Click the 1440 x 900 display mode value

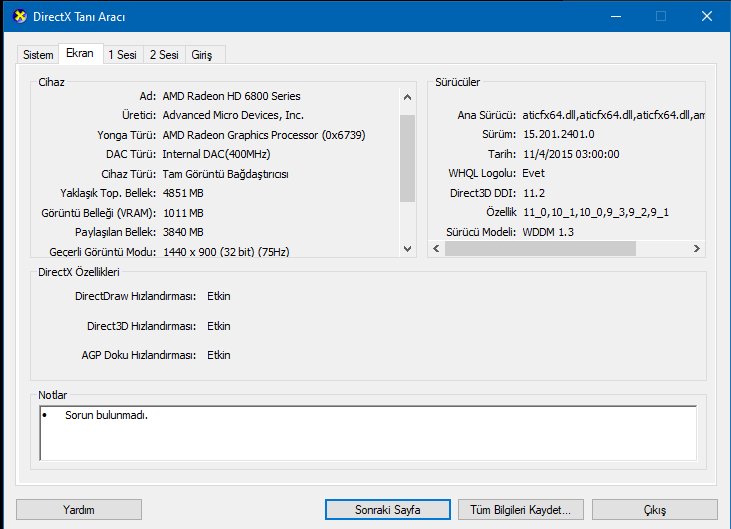tap(226, 252)
